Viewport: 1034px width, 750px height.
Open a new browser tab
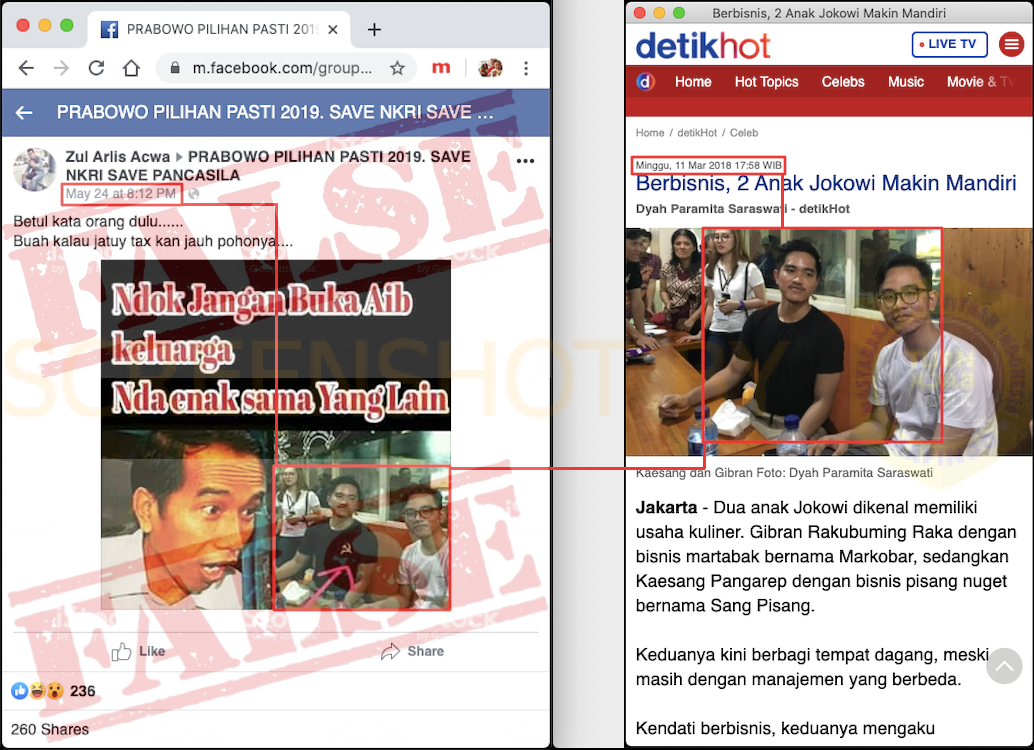374,29
